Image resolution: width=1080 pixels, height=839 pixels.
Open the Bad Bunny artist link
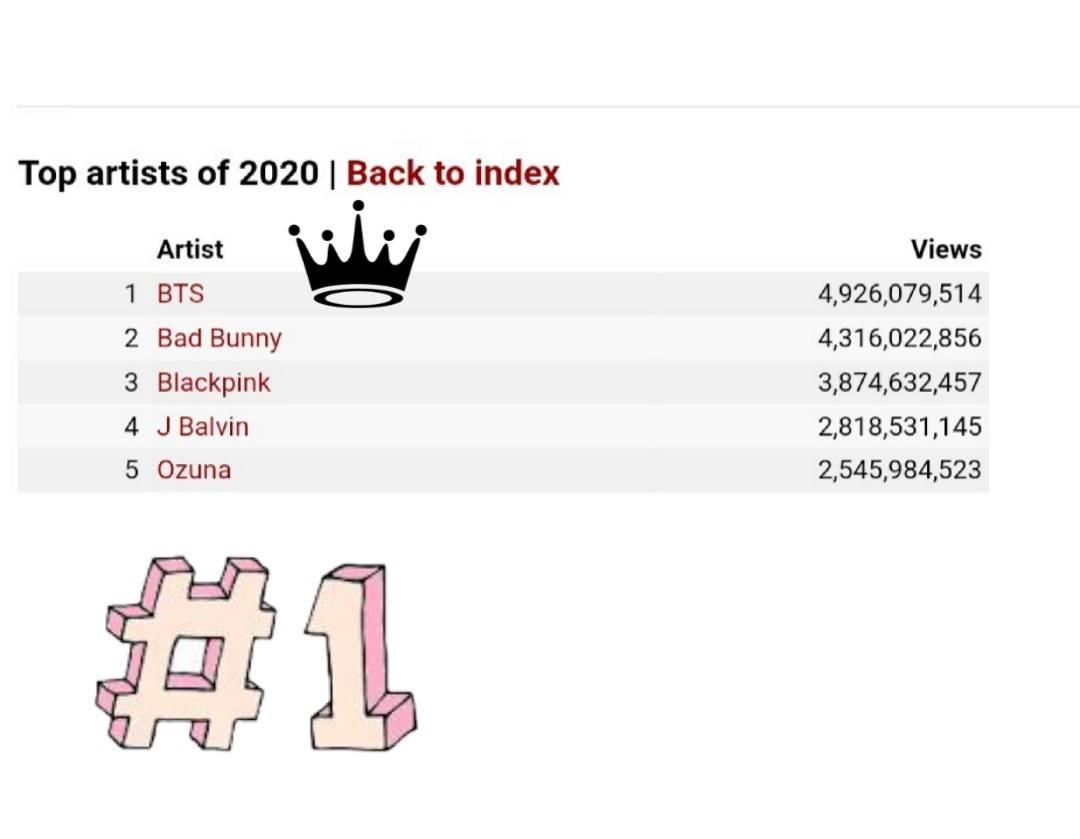tap(219, 338)
